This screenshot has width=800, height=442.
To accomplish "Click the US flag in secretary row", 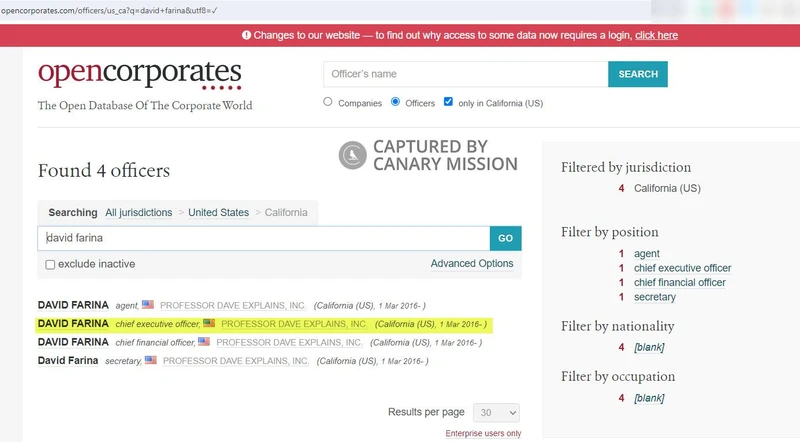I will point(151,361).
